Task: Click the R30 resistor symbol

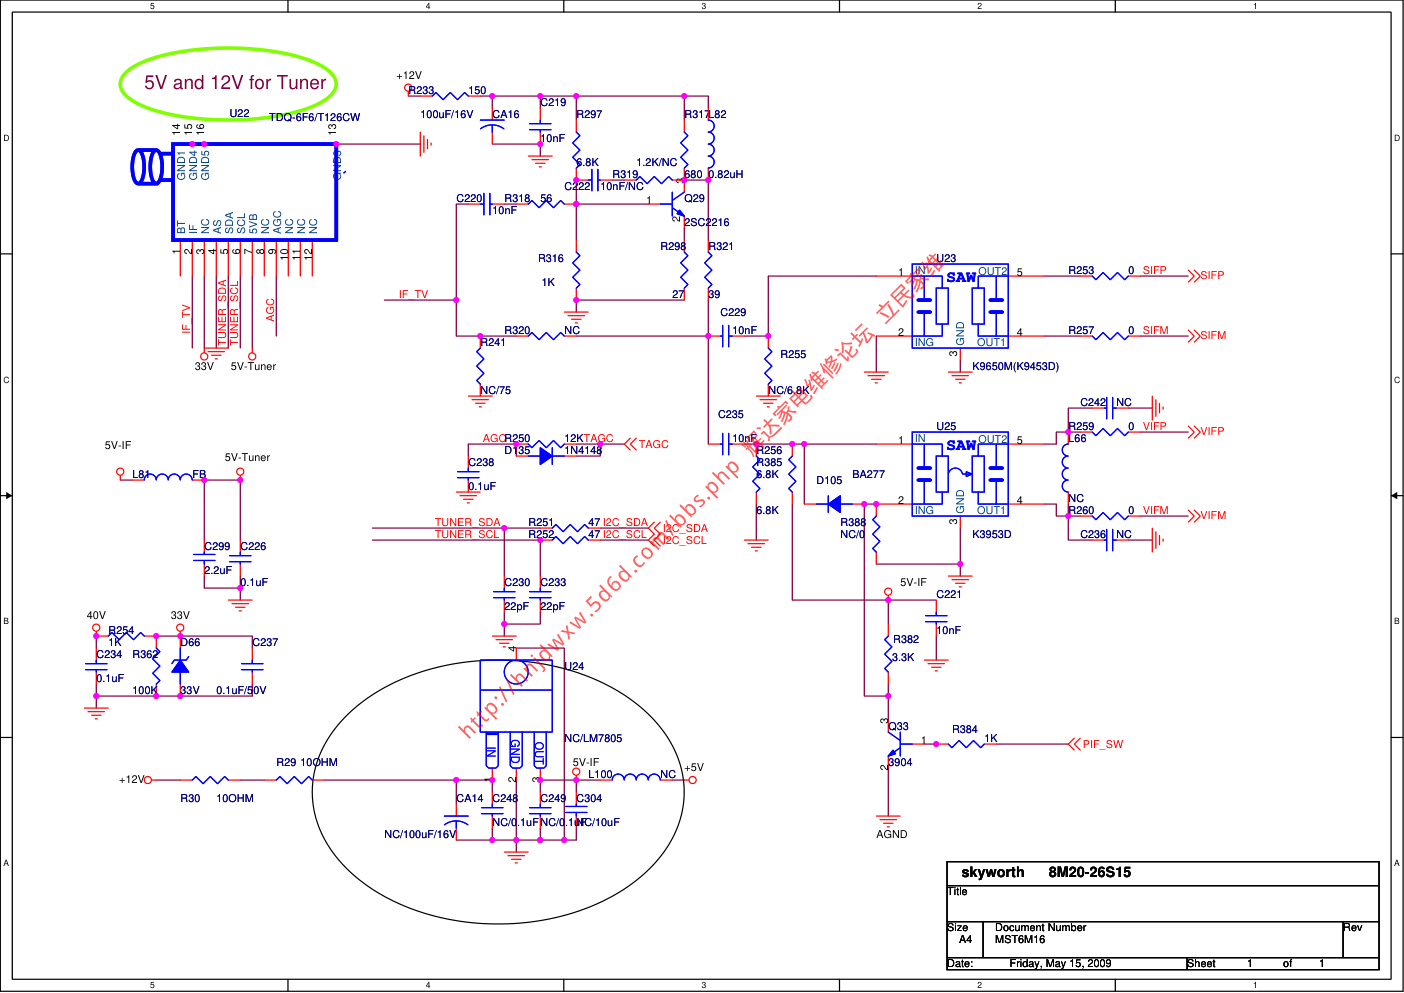Action: pos(211,779)
